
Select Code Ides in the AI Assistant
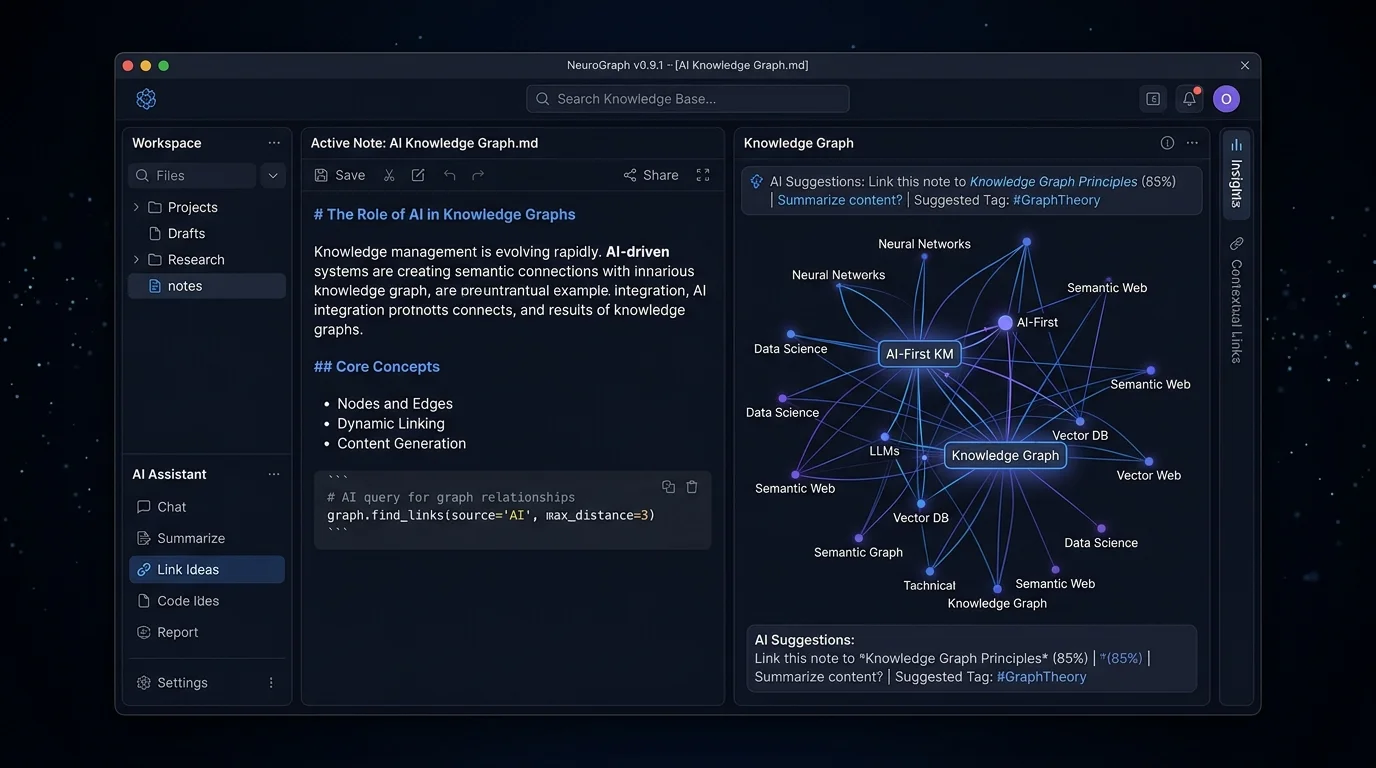[x=207, y=601]
